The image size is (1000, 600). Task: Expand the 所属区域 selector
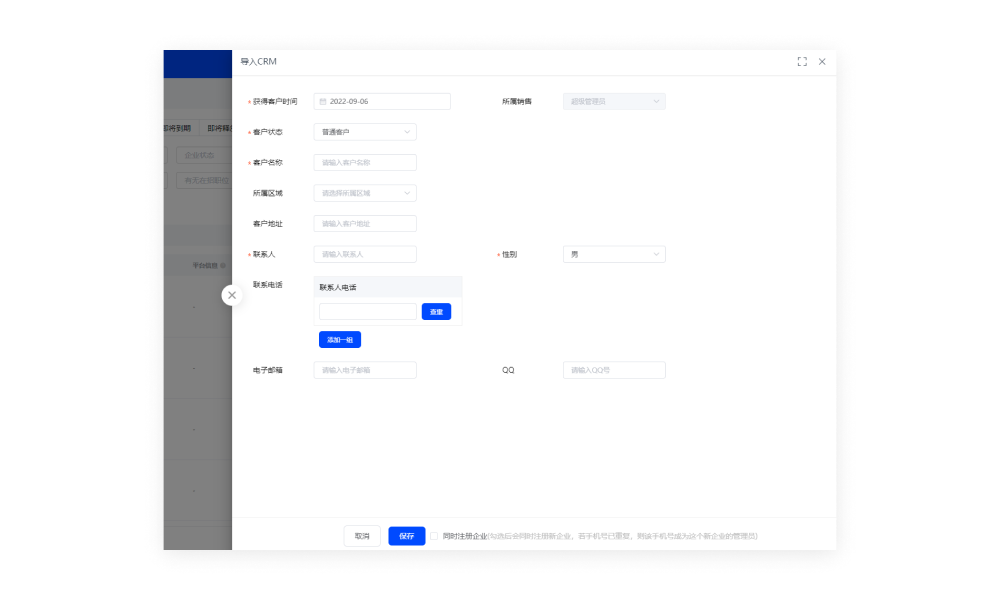pyautogui.click(x=365, y=193)
